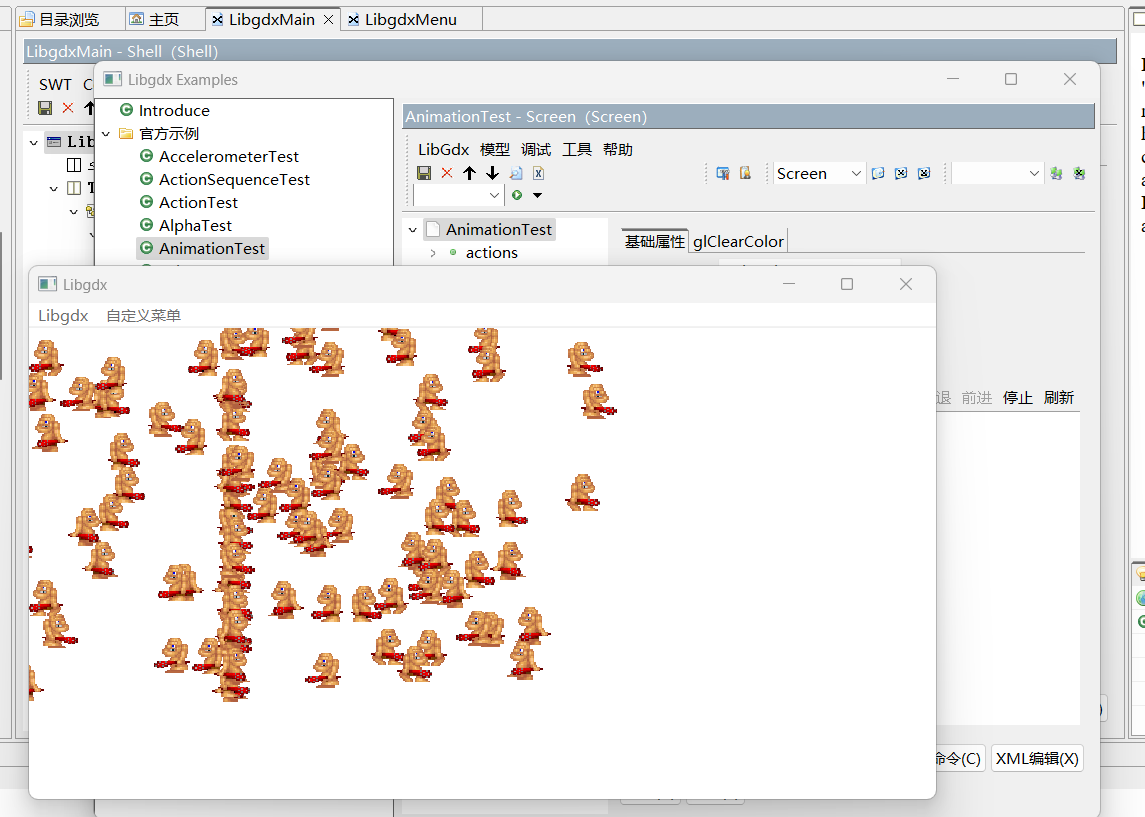Click the save icon in AnimationTest toolbar
The width and height of the screenshot is (1145, 817).
(424, 173)
